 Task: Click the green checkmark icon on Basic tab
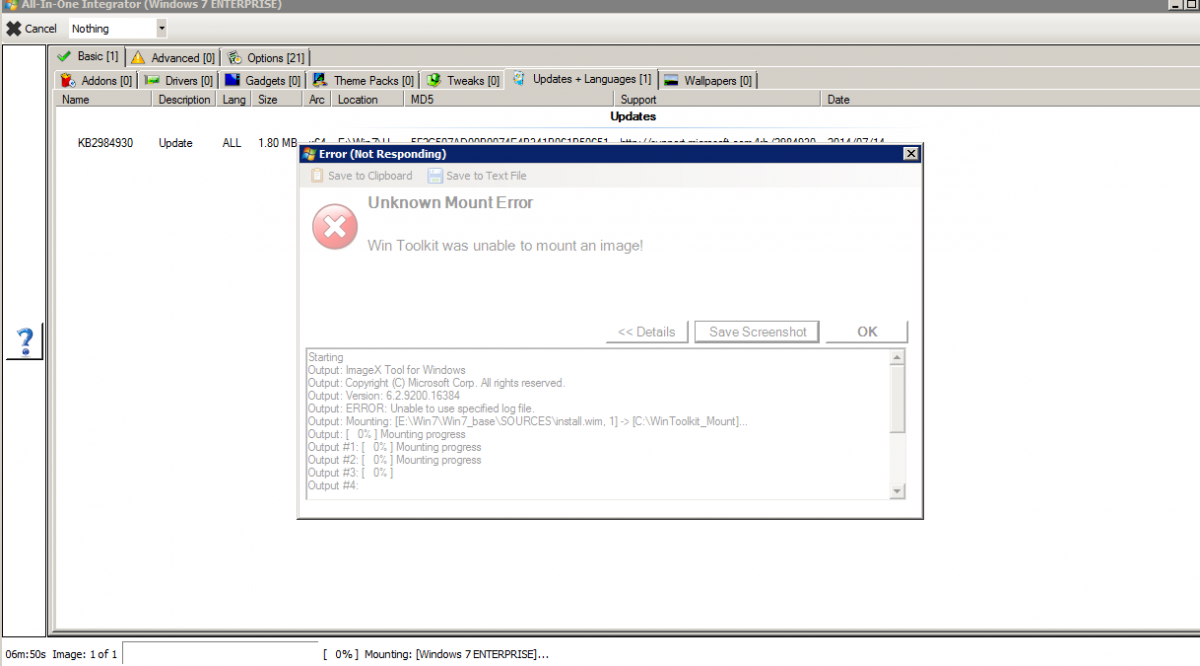tap(65, 57)
